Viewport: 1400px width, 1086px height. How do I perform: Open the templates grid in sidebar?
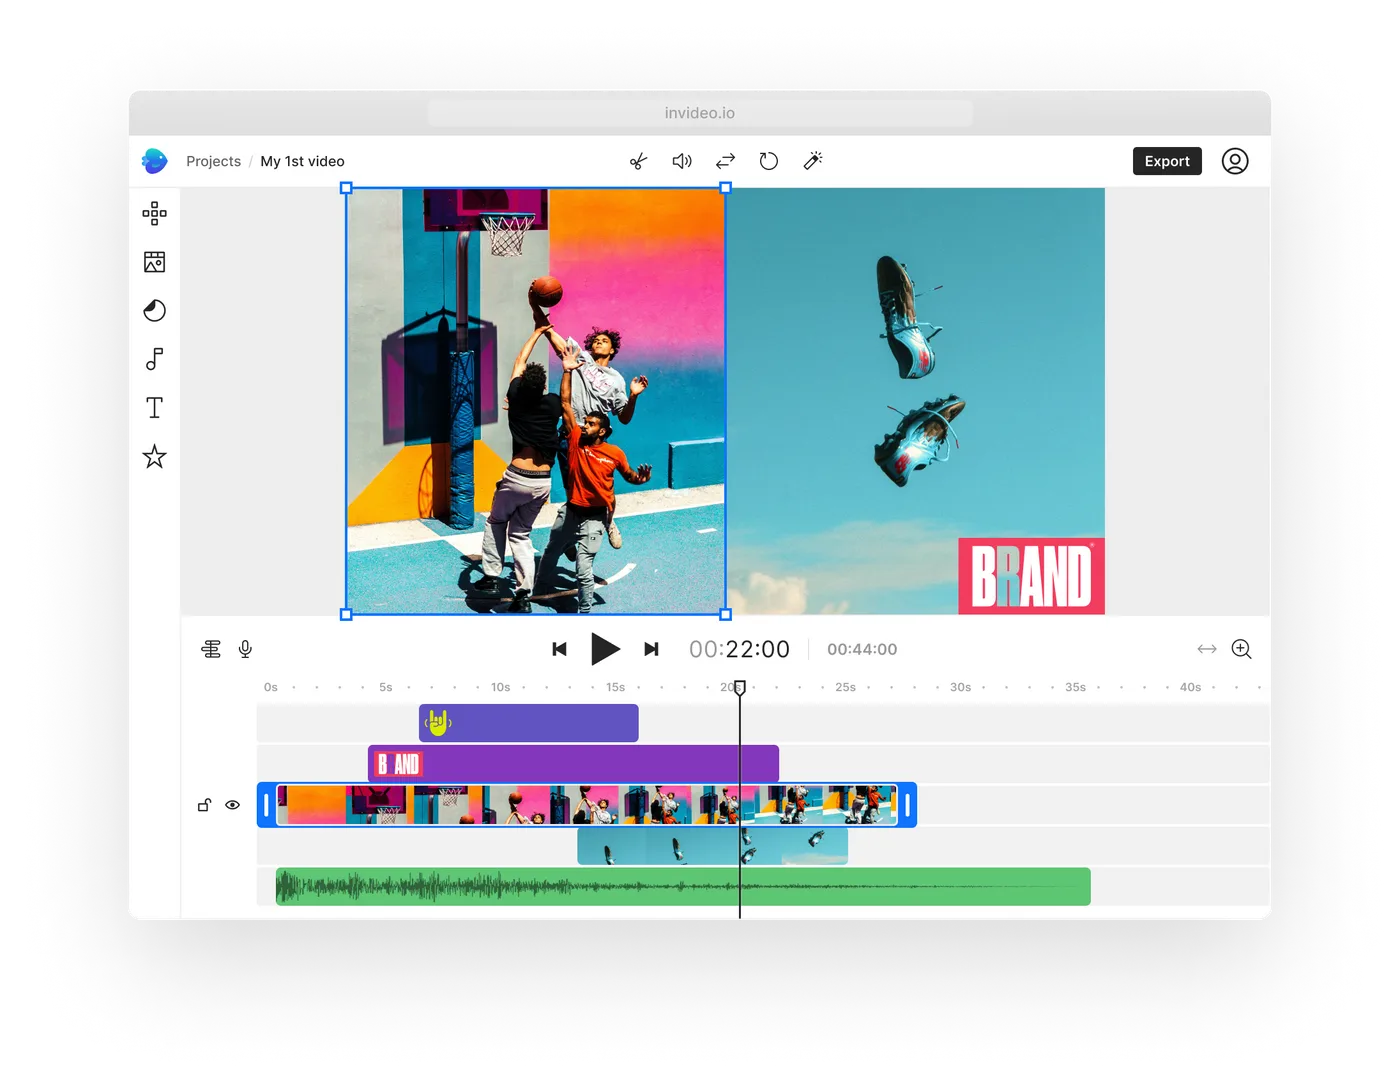tap(154, 213)
